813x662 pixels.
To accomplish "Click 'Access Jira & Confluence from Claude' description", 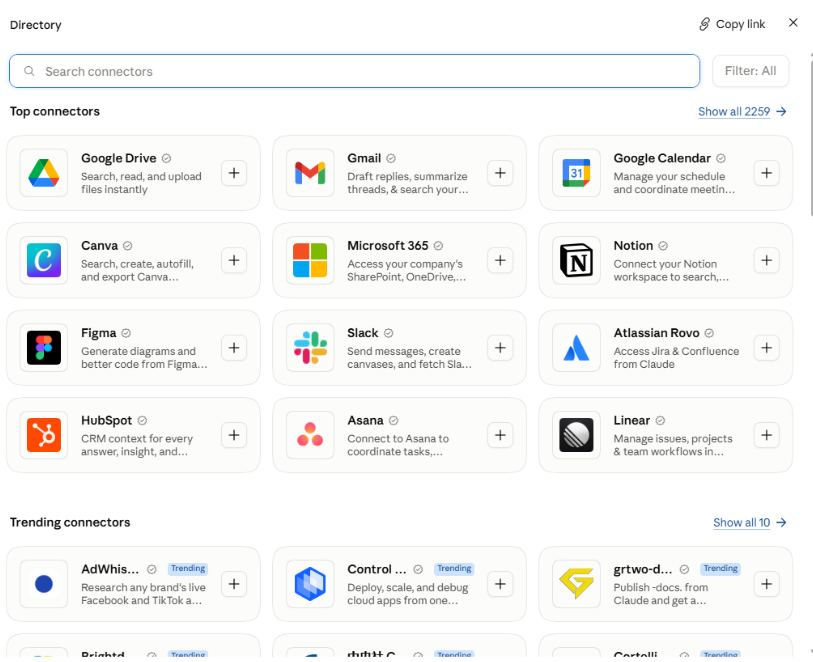I will 676,358.
